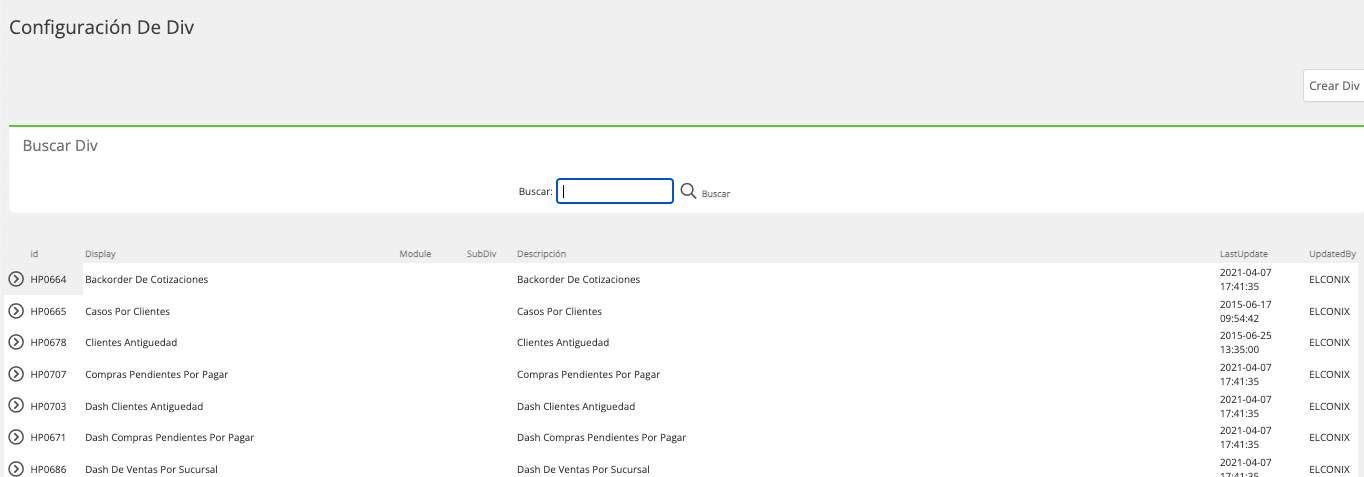The width and height of the screenshot is (1364, 477).
Task: Sort by the Id column header
Action: [34, 254]
